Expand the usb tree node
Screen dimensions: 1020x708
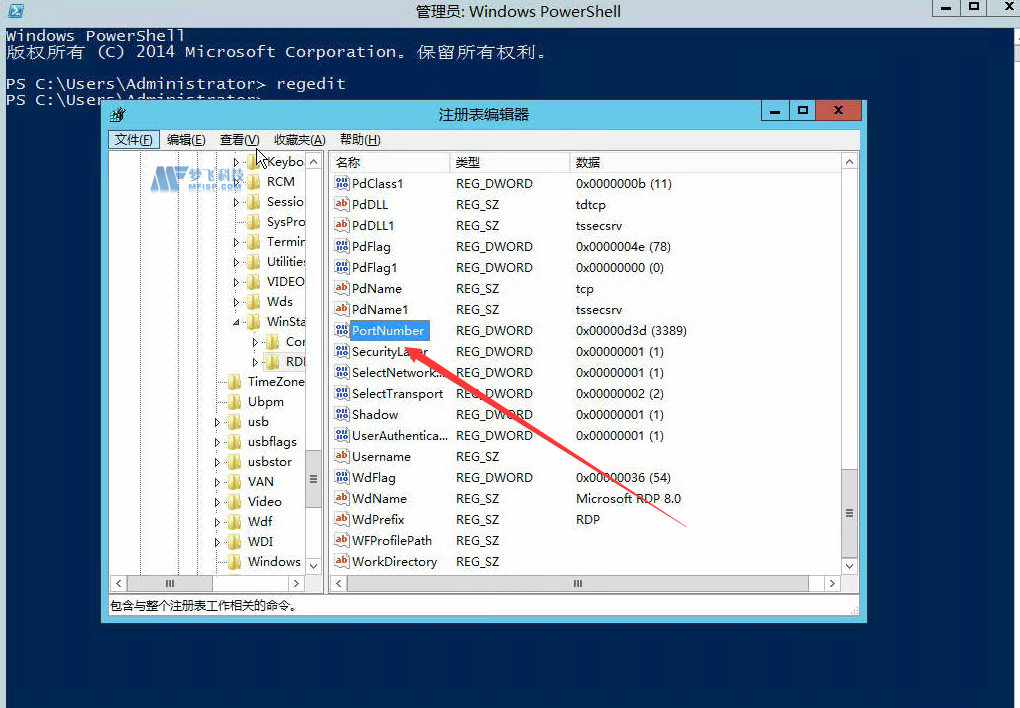click(x=216, y=421)
